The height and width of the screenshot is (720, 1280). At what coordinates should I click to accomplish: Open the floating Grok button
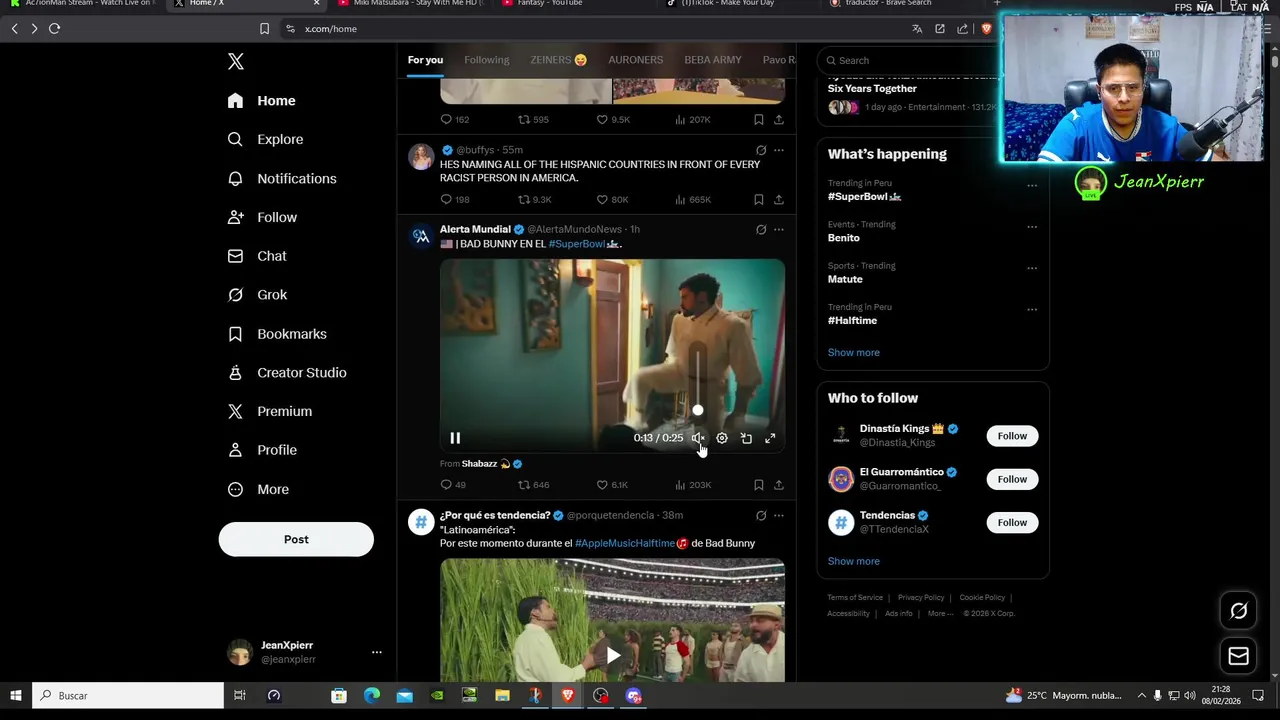tap(1238, 611)
